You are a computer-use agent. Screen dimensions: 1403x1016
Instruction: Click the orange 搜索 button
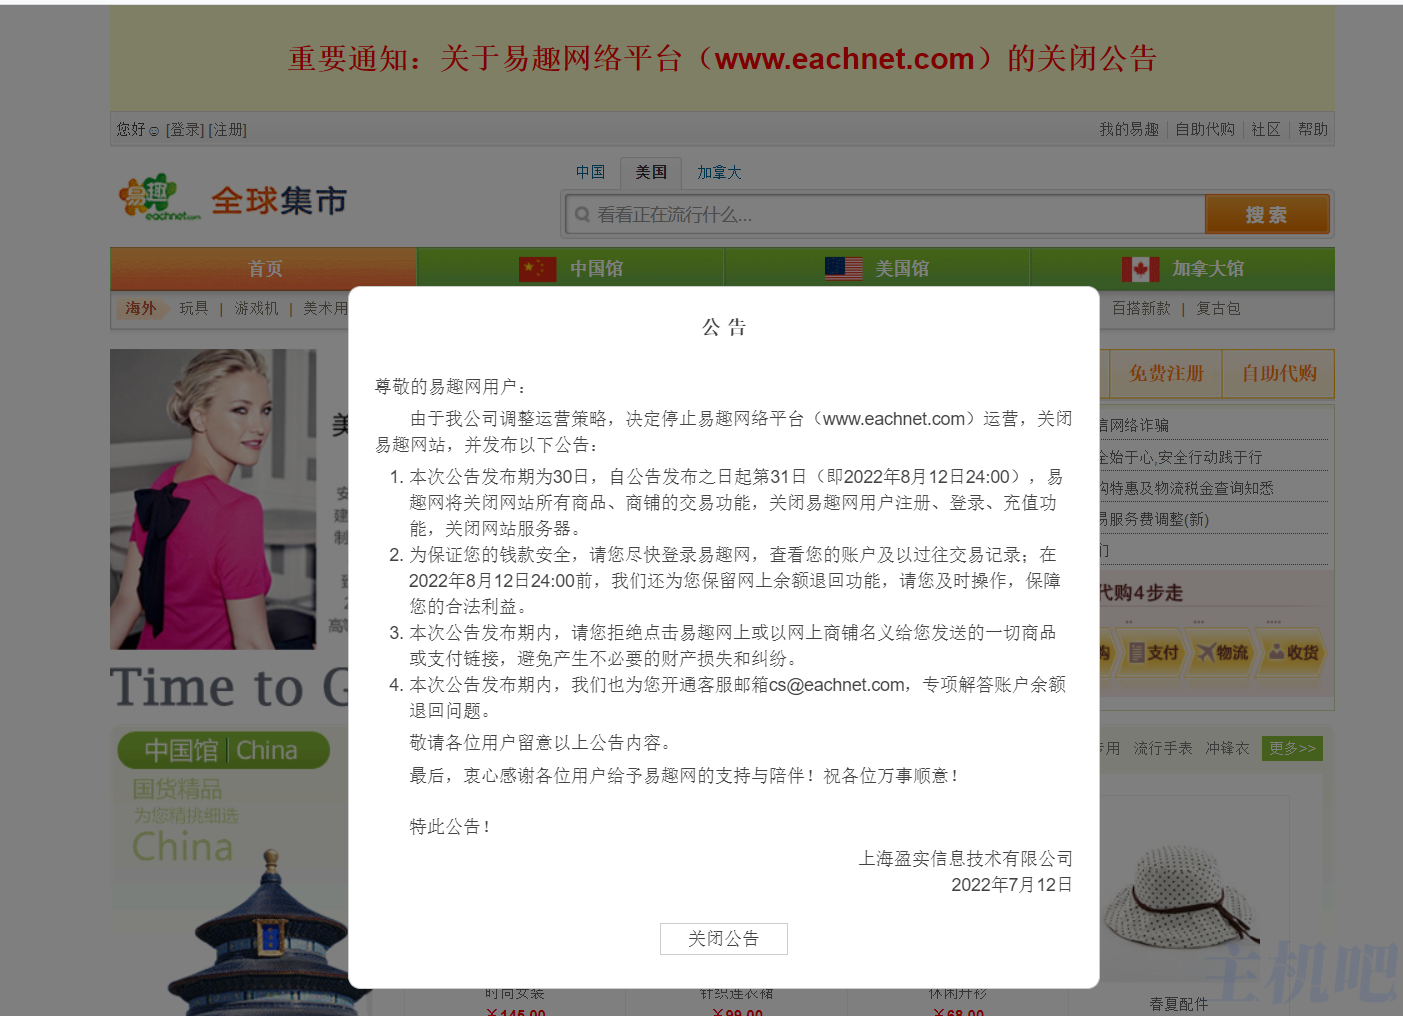pos(1267,215)
